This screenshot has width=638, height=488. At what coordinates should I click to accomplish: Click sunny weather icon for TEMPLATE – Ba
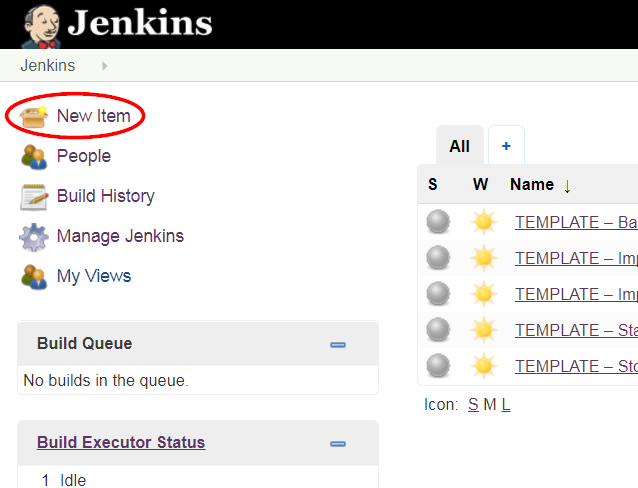pyautogui.click(x=483, y=222)
